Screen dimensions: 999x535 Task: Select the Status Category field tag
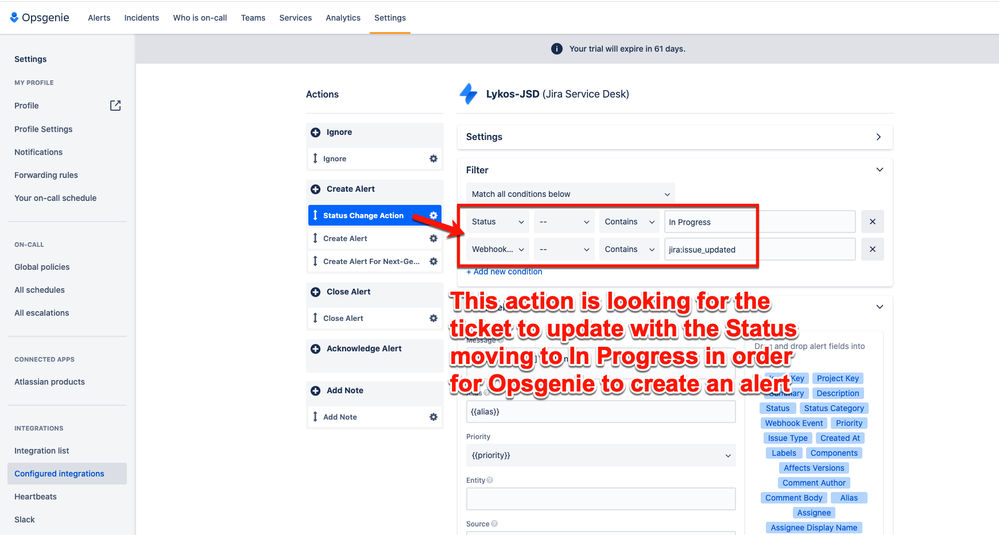(834, 408)
